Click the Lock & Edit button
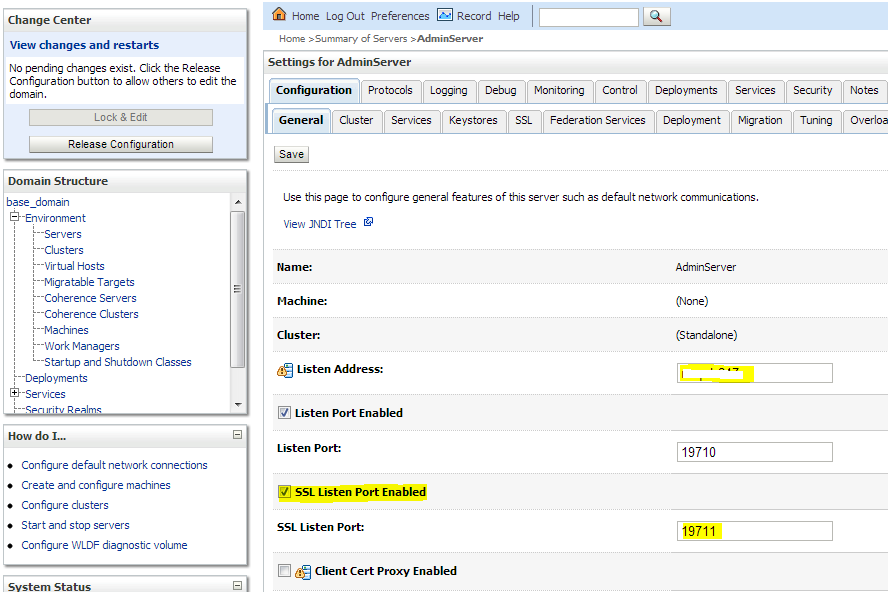 coord(121,118)
